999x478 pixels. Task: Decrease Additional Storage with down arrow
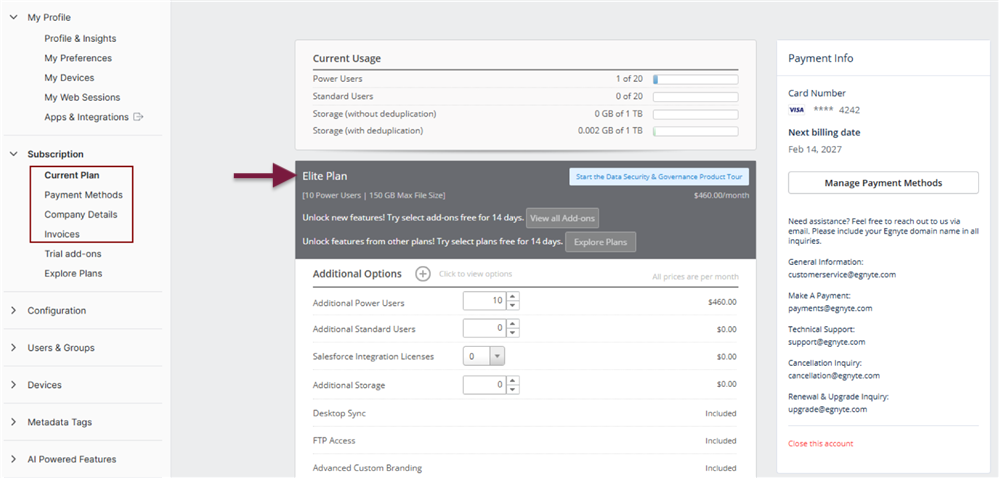pos(514,389)
